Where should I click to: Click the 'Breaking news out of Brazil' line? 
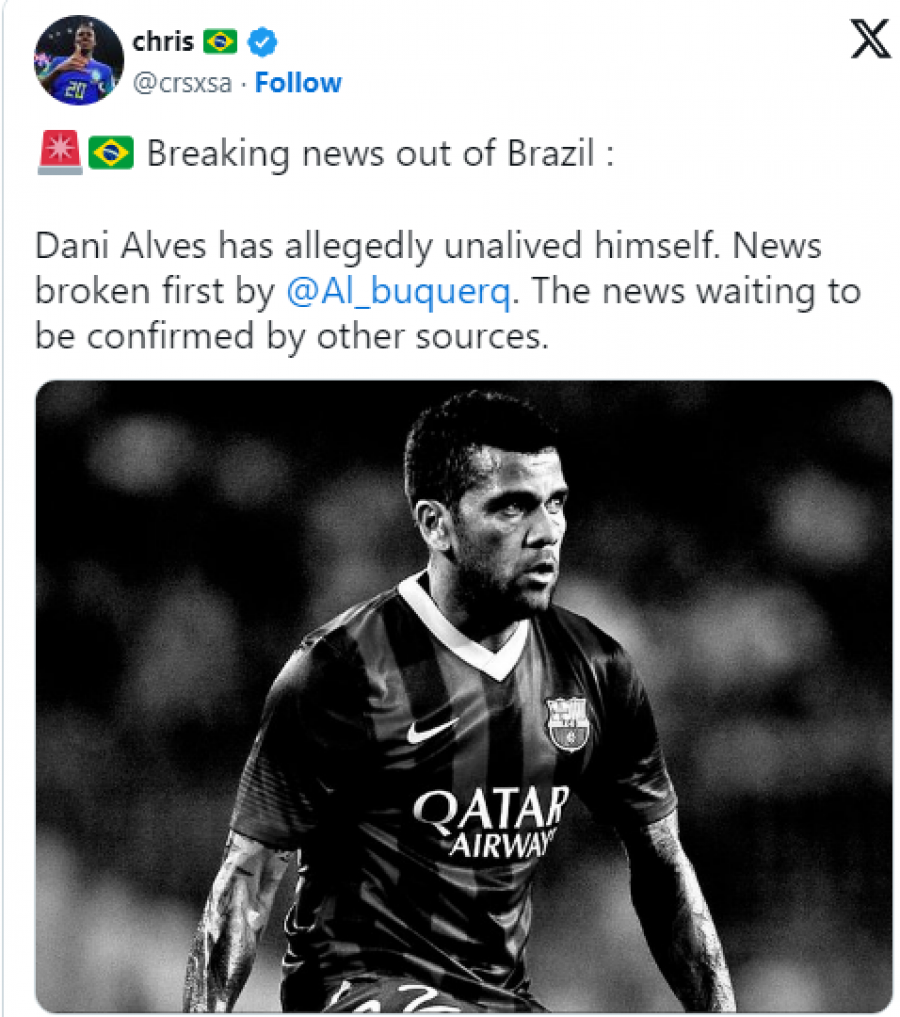[x=380, y=154]
